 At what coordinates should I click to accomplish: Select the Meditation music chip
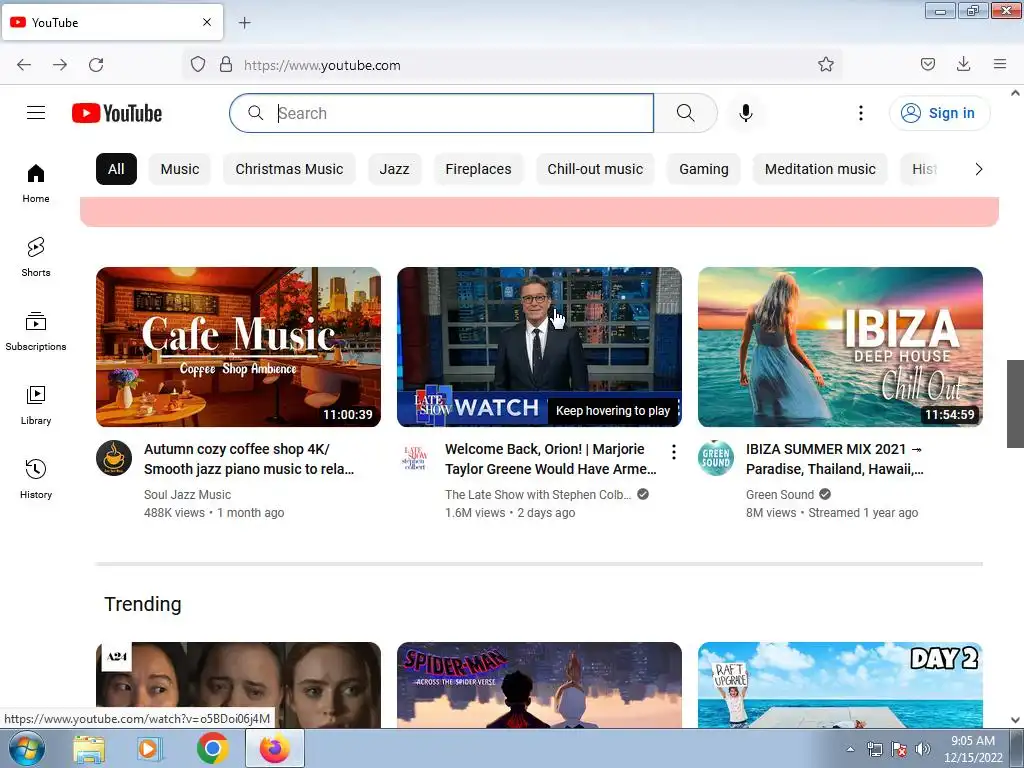click(820, 169)
